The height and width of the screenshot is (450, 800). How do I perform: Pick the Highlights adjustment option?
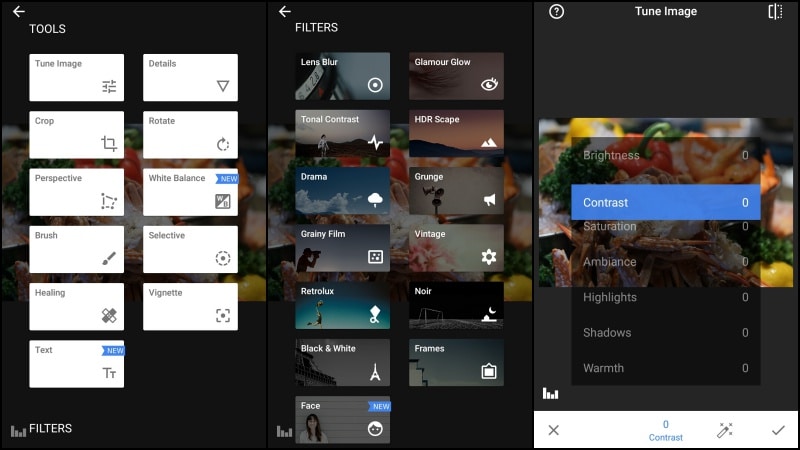(665, 297)
